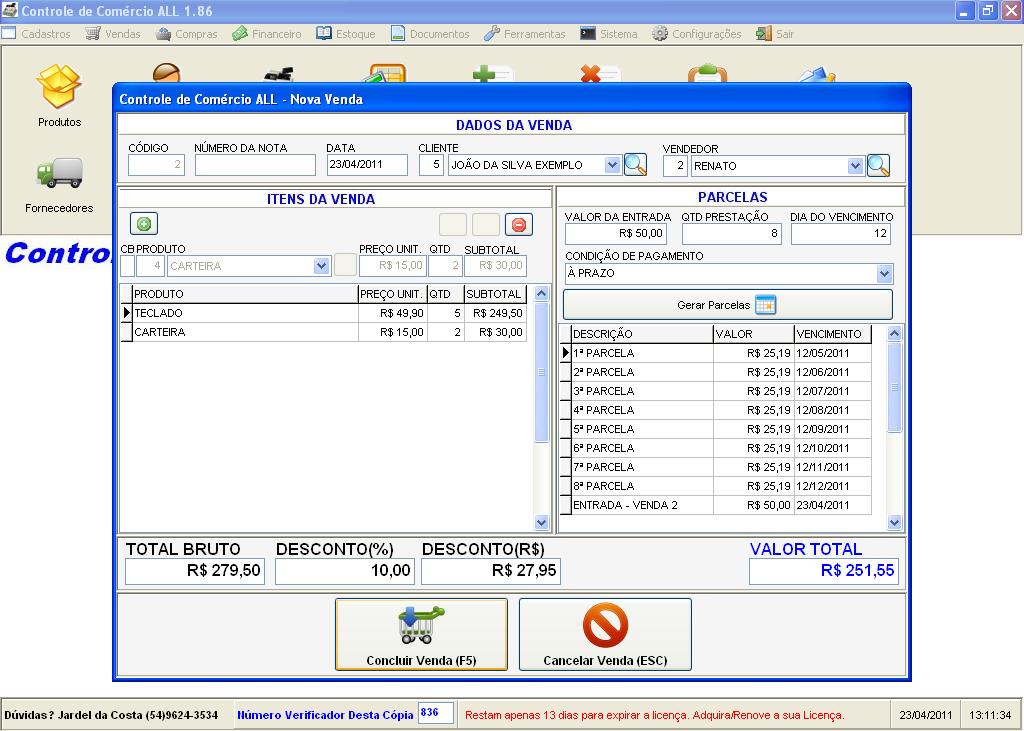Open vendor search magnifier icon
1024x731 pixels.
point(877,165)
